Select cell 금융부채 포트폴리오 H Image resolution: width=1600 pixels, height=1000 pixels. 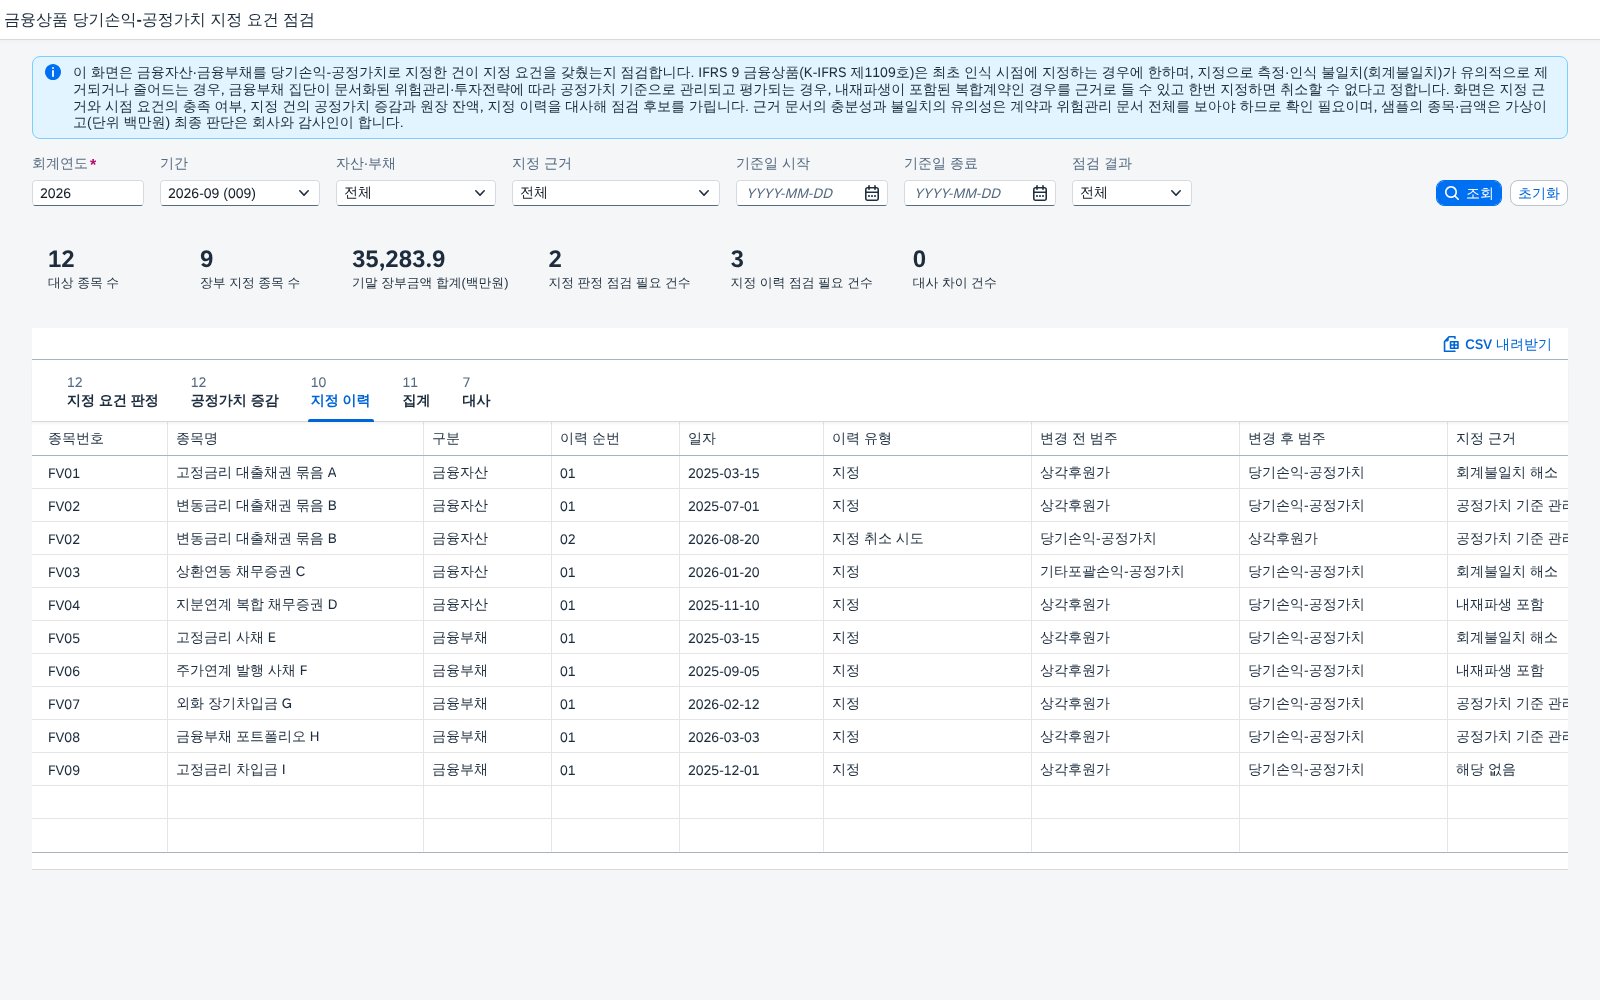tap(296, 737)
